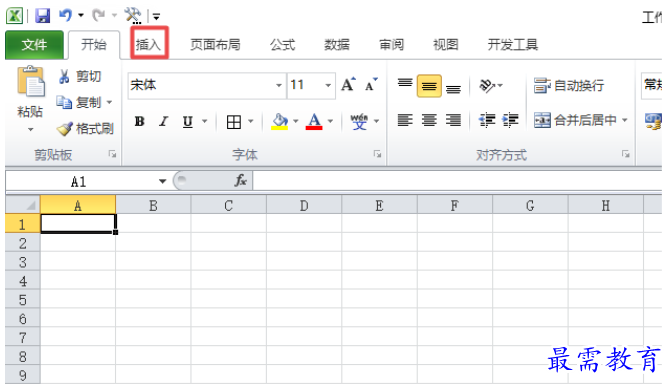
Task: Click the formula bar input area
Action: (457, 181)
